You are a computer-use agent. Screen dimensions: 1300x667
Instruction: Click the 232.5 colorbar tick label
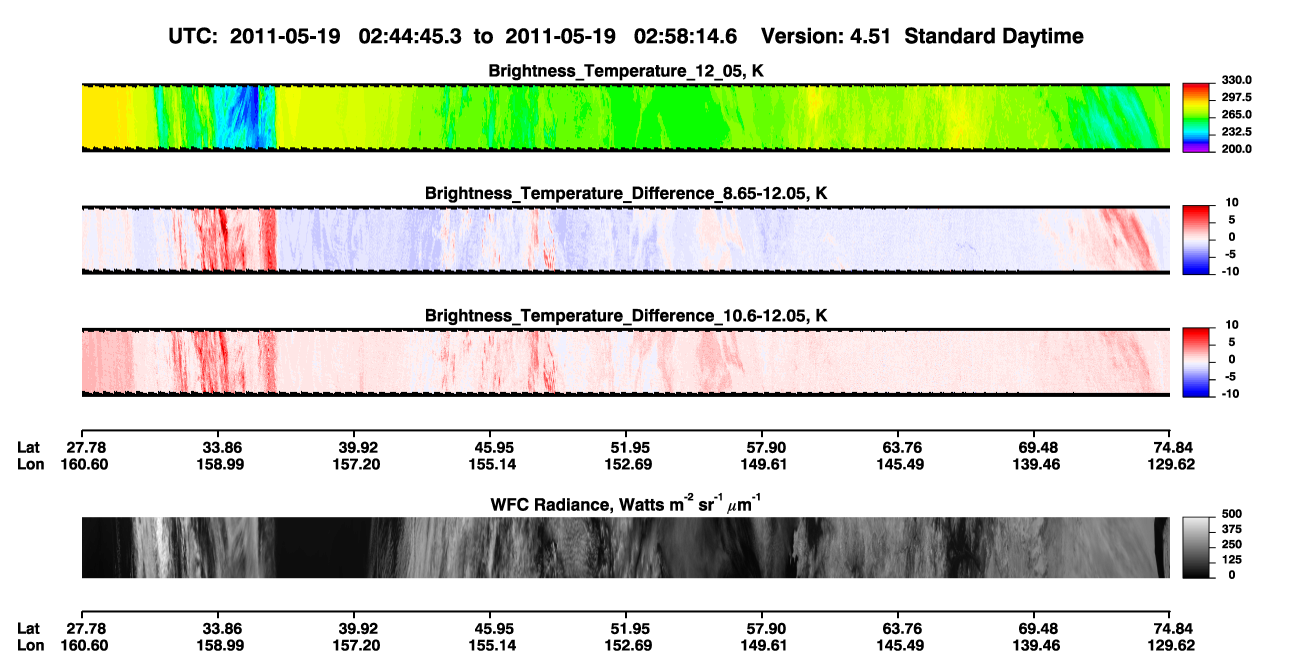click(1236, 131)
